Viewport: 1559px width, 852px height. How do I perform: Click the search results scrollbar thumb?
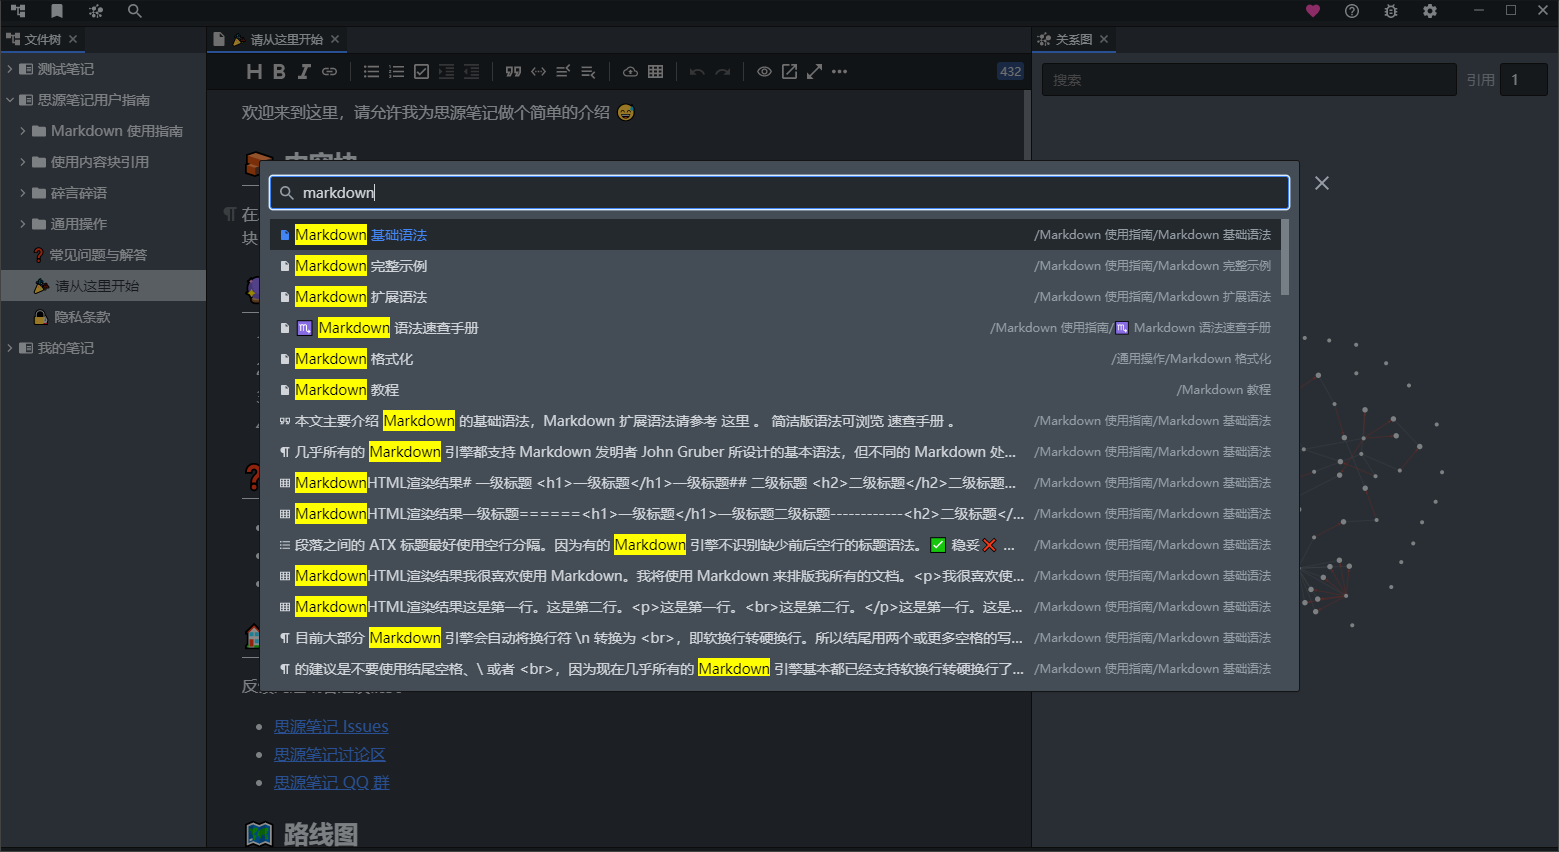pos(1285,257)
